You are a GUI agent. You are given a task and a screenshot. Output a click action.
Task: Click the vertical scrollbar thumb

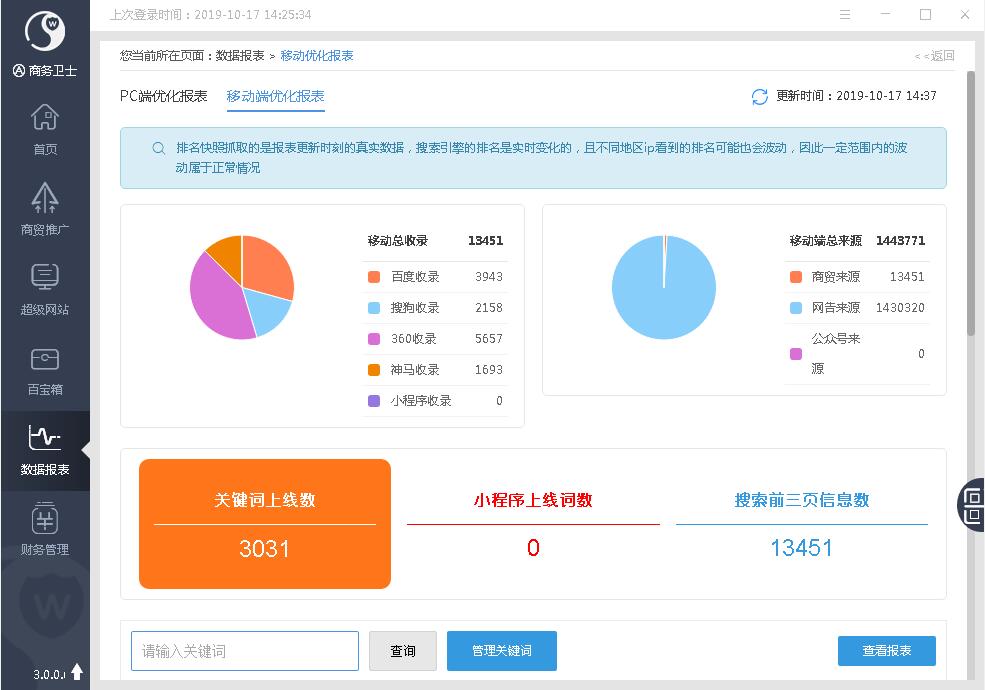click(x=971, y=200)
